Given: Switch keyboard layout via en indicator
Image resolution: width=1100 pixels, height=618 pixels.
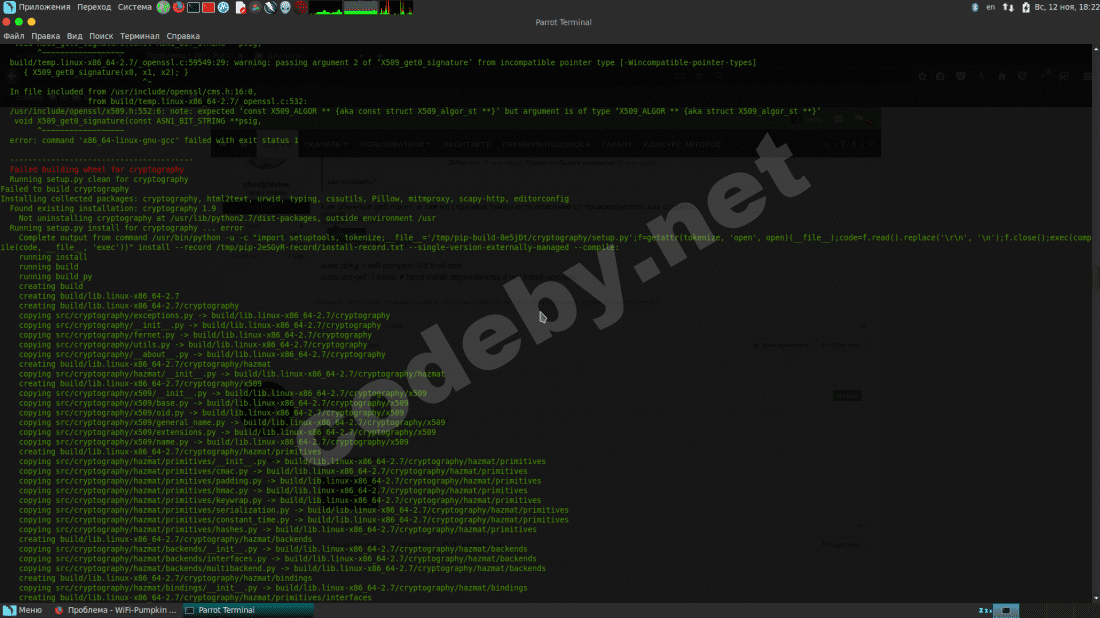Looking at the screenshot, I should click(x=990, y=7).
